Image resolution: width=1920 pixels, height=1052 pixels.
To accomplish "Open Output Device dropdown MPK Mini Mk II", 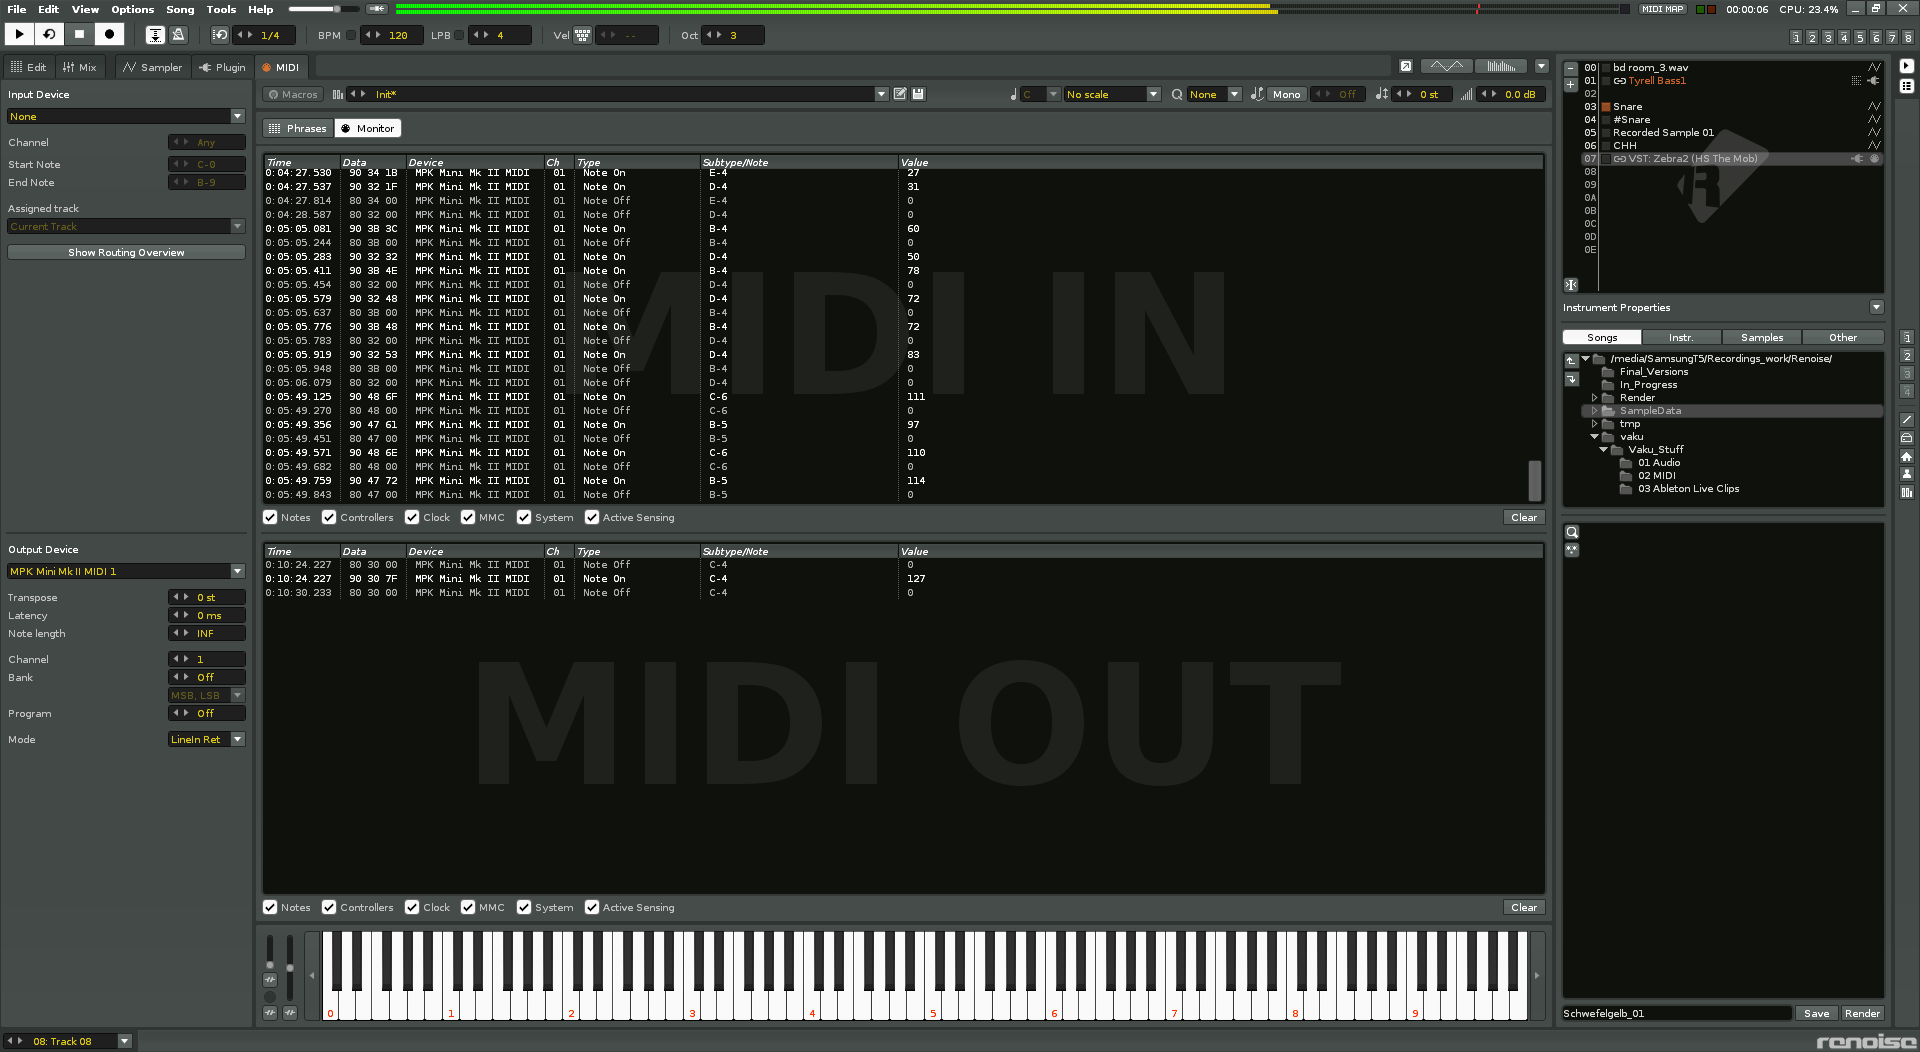I will click(x=126, y=571).
